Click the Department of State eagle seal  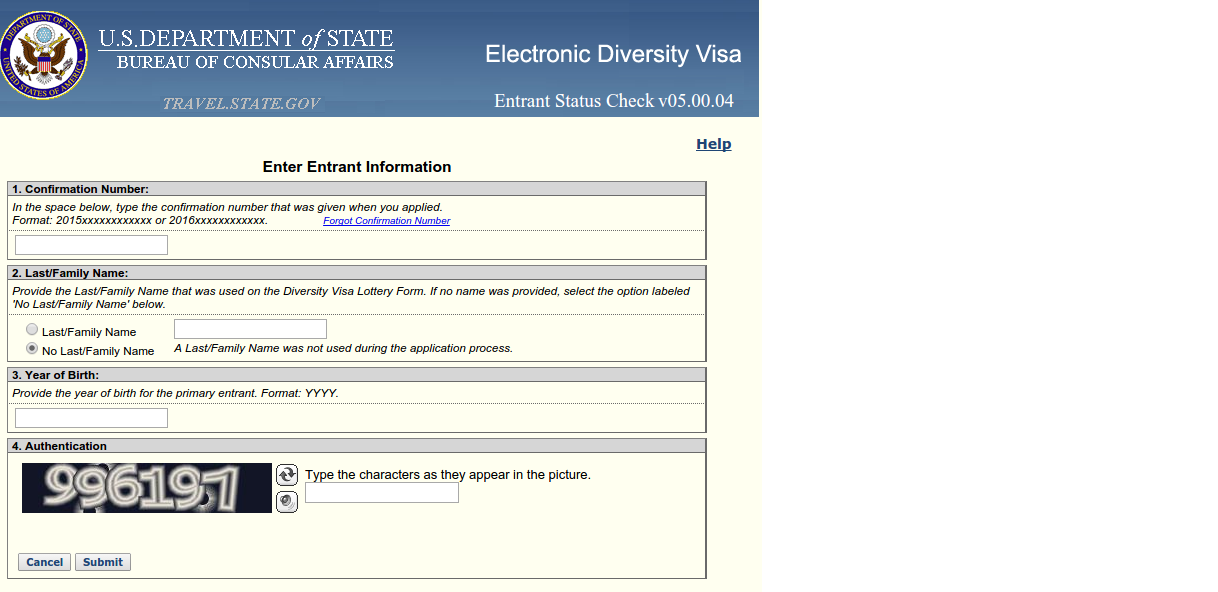pos(44,55)
